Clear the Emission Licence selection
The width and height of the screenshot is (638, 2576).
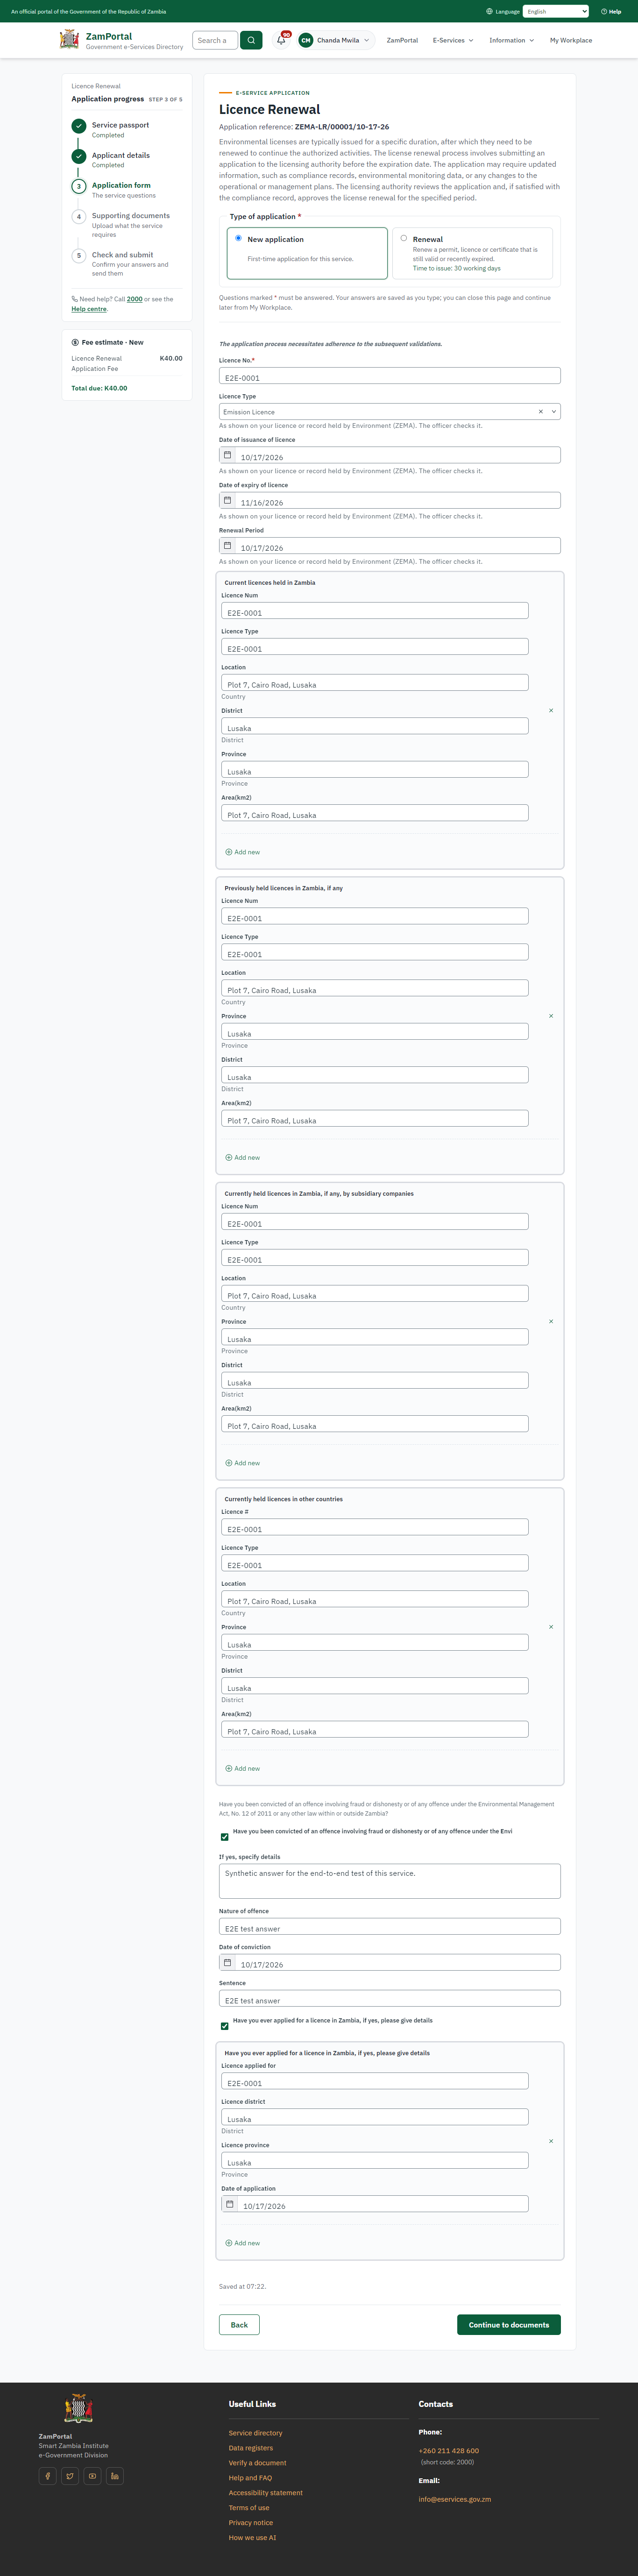[541, 412]
